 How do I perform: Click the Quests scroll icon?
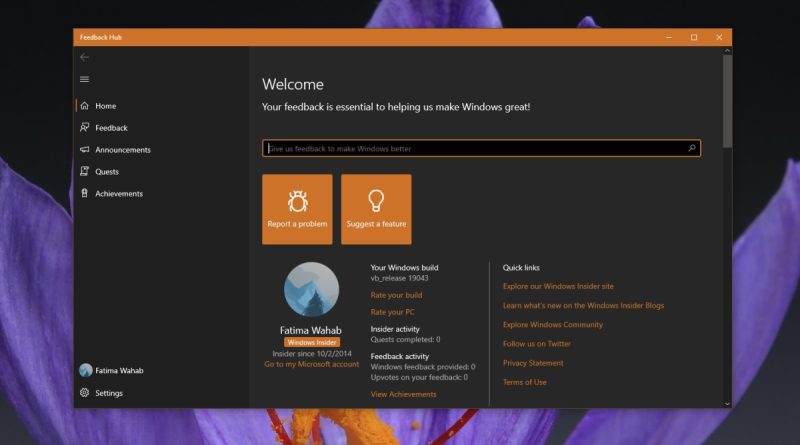pyautogui.click(x=85, y=171)
